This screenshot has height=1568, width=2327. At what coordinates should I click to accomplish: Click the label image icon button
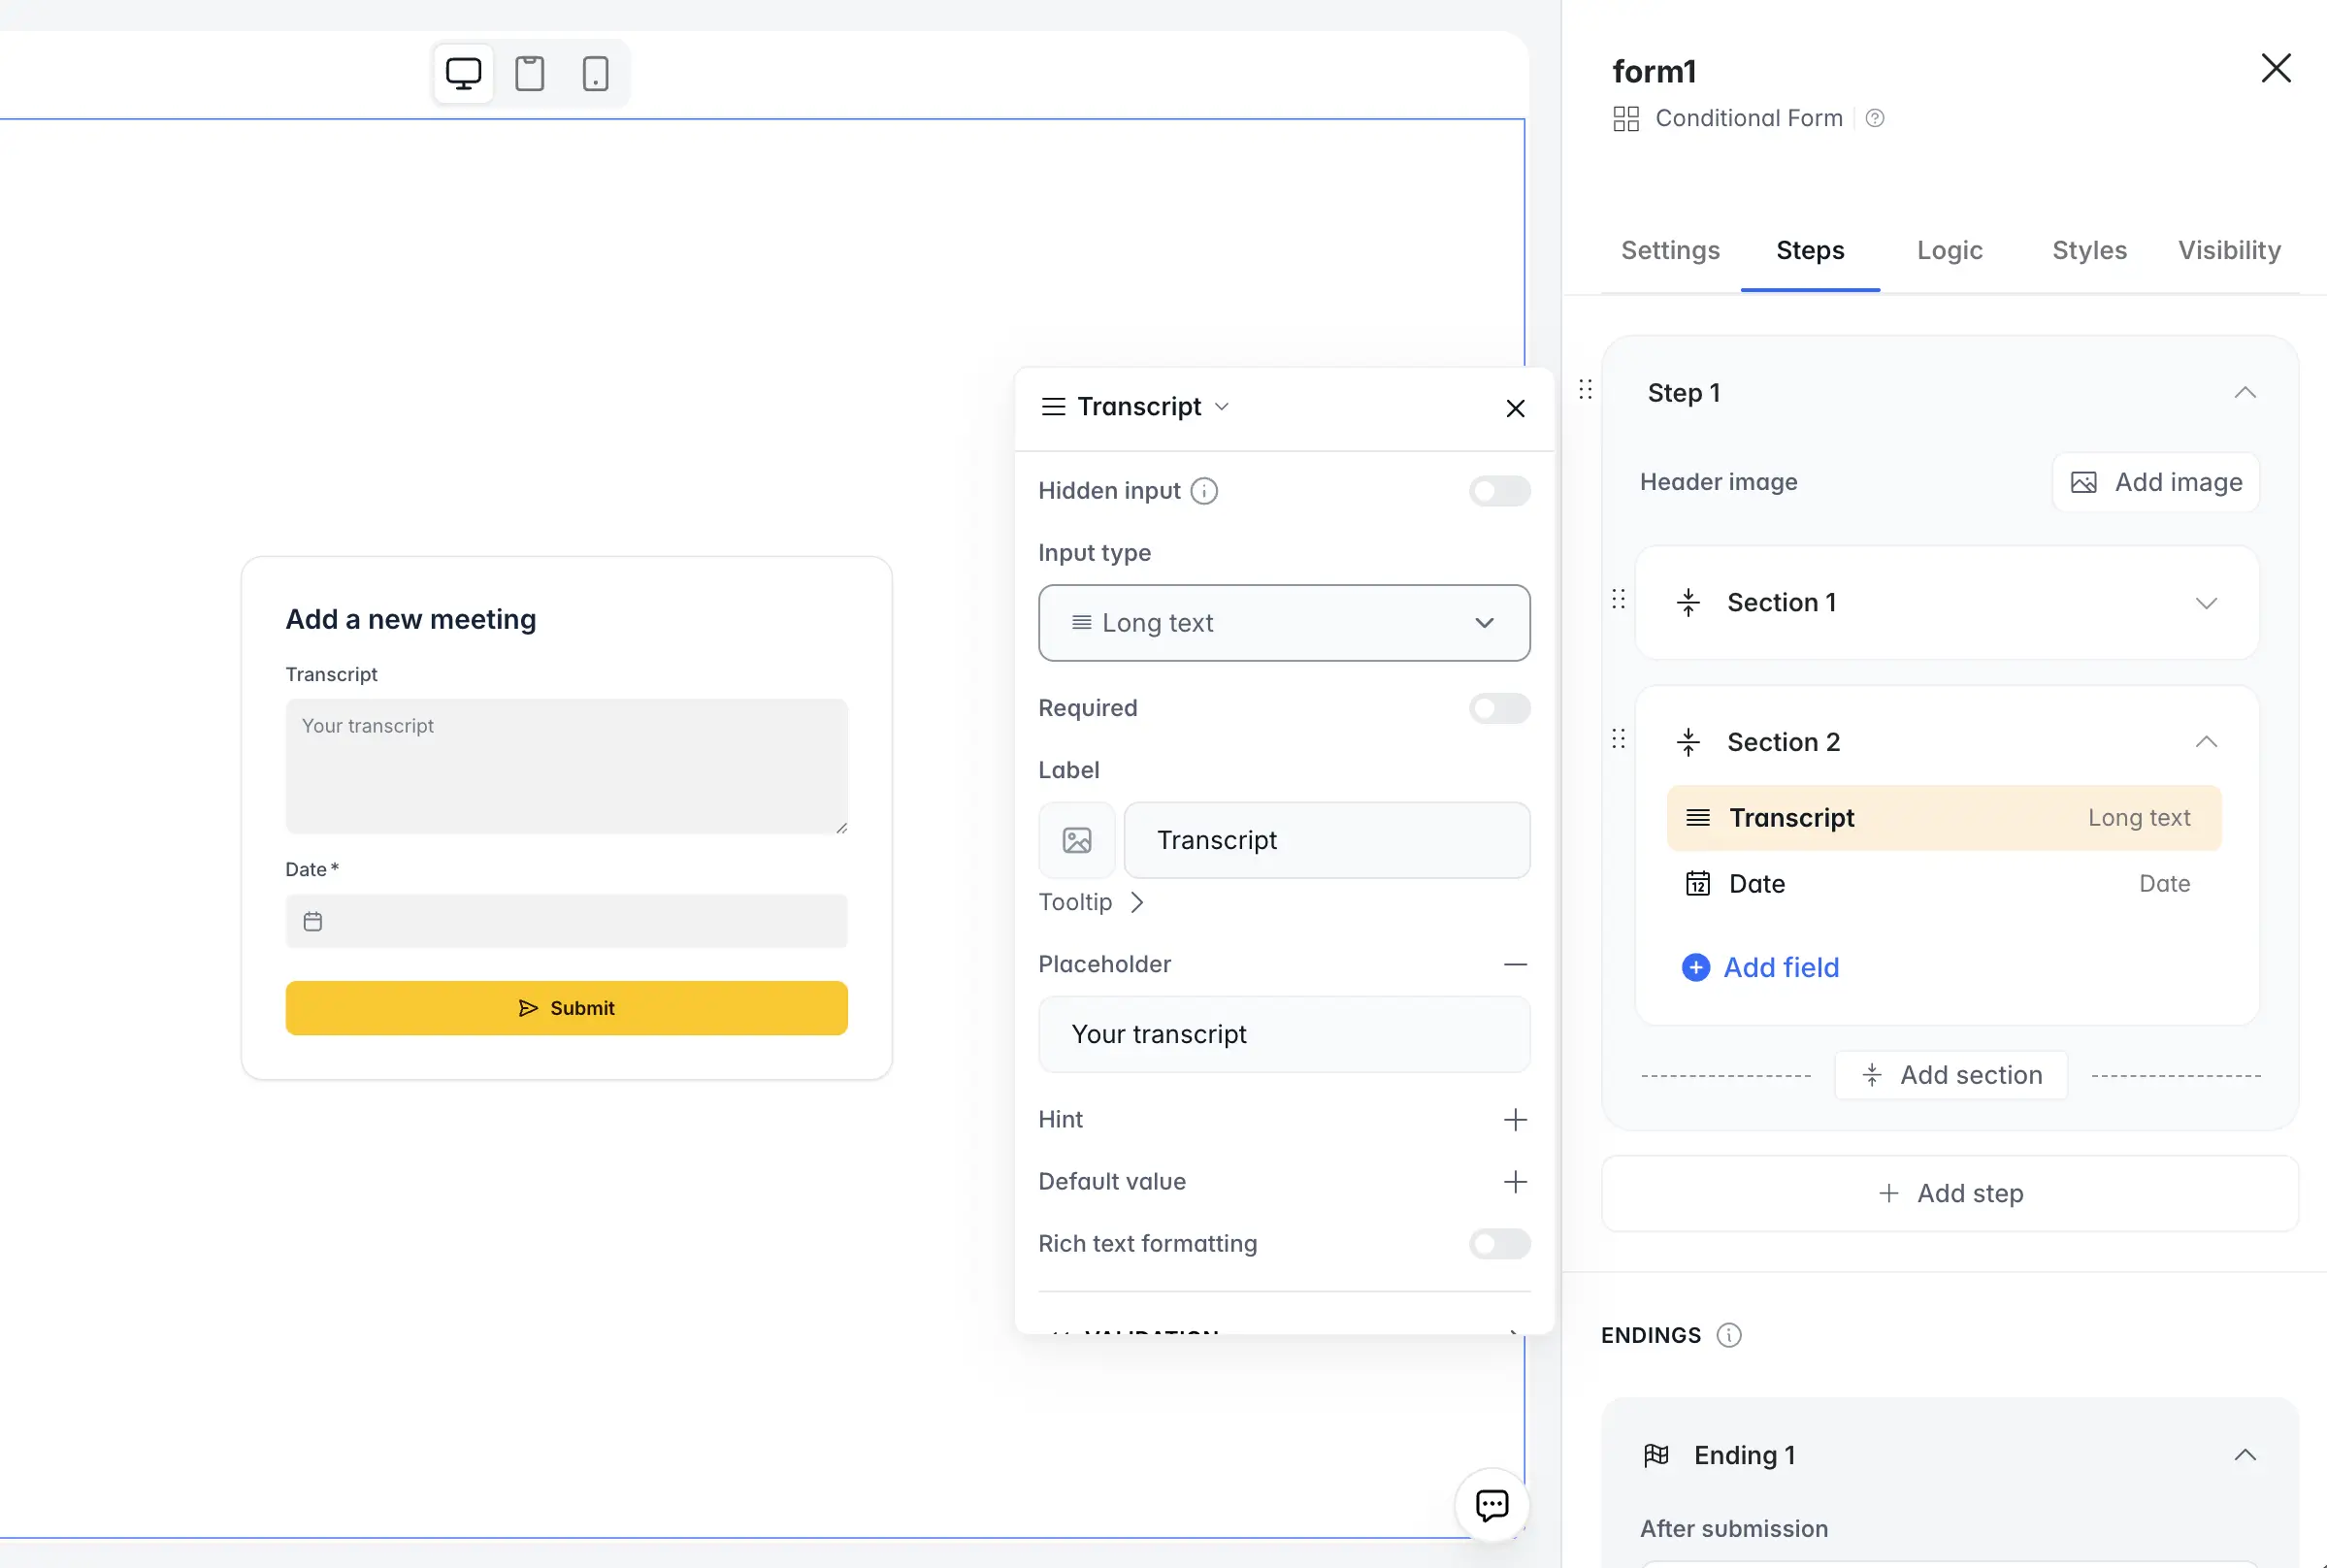coord(1076,840)
